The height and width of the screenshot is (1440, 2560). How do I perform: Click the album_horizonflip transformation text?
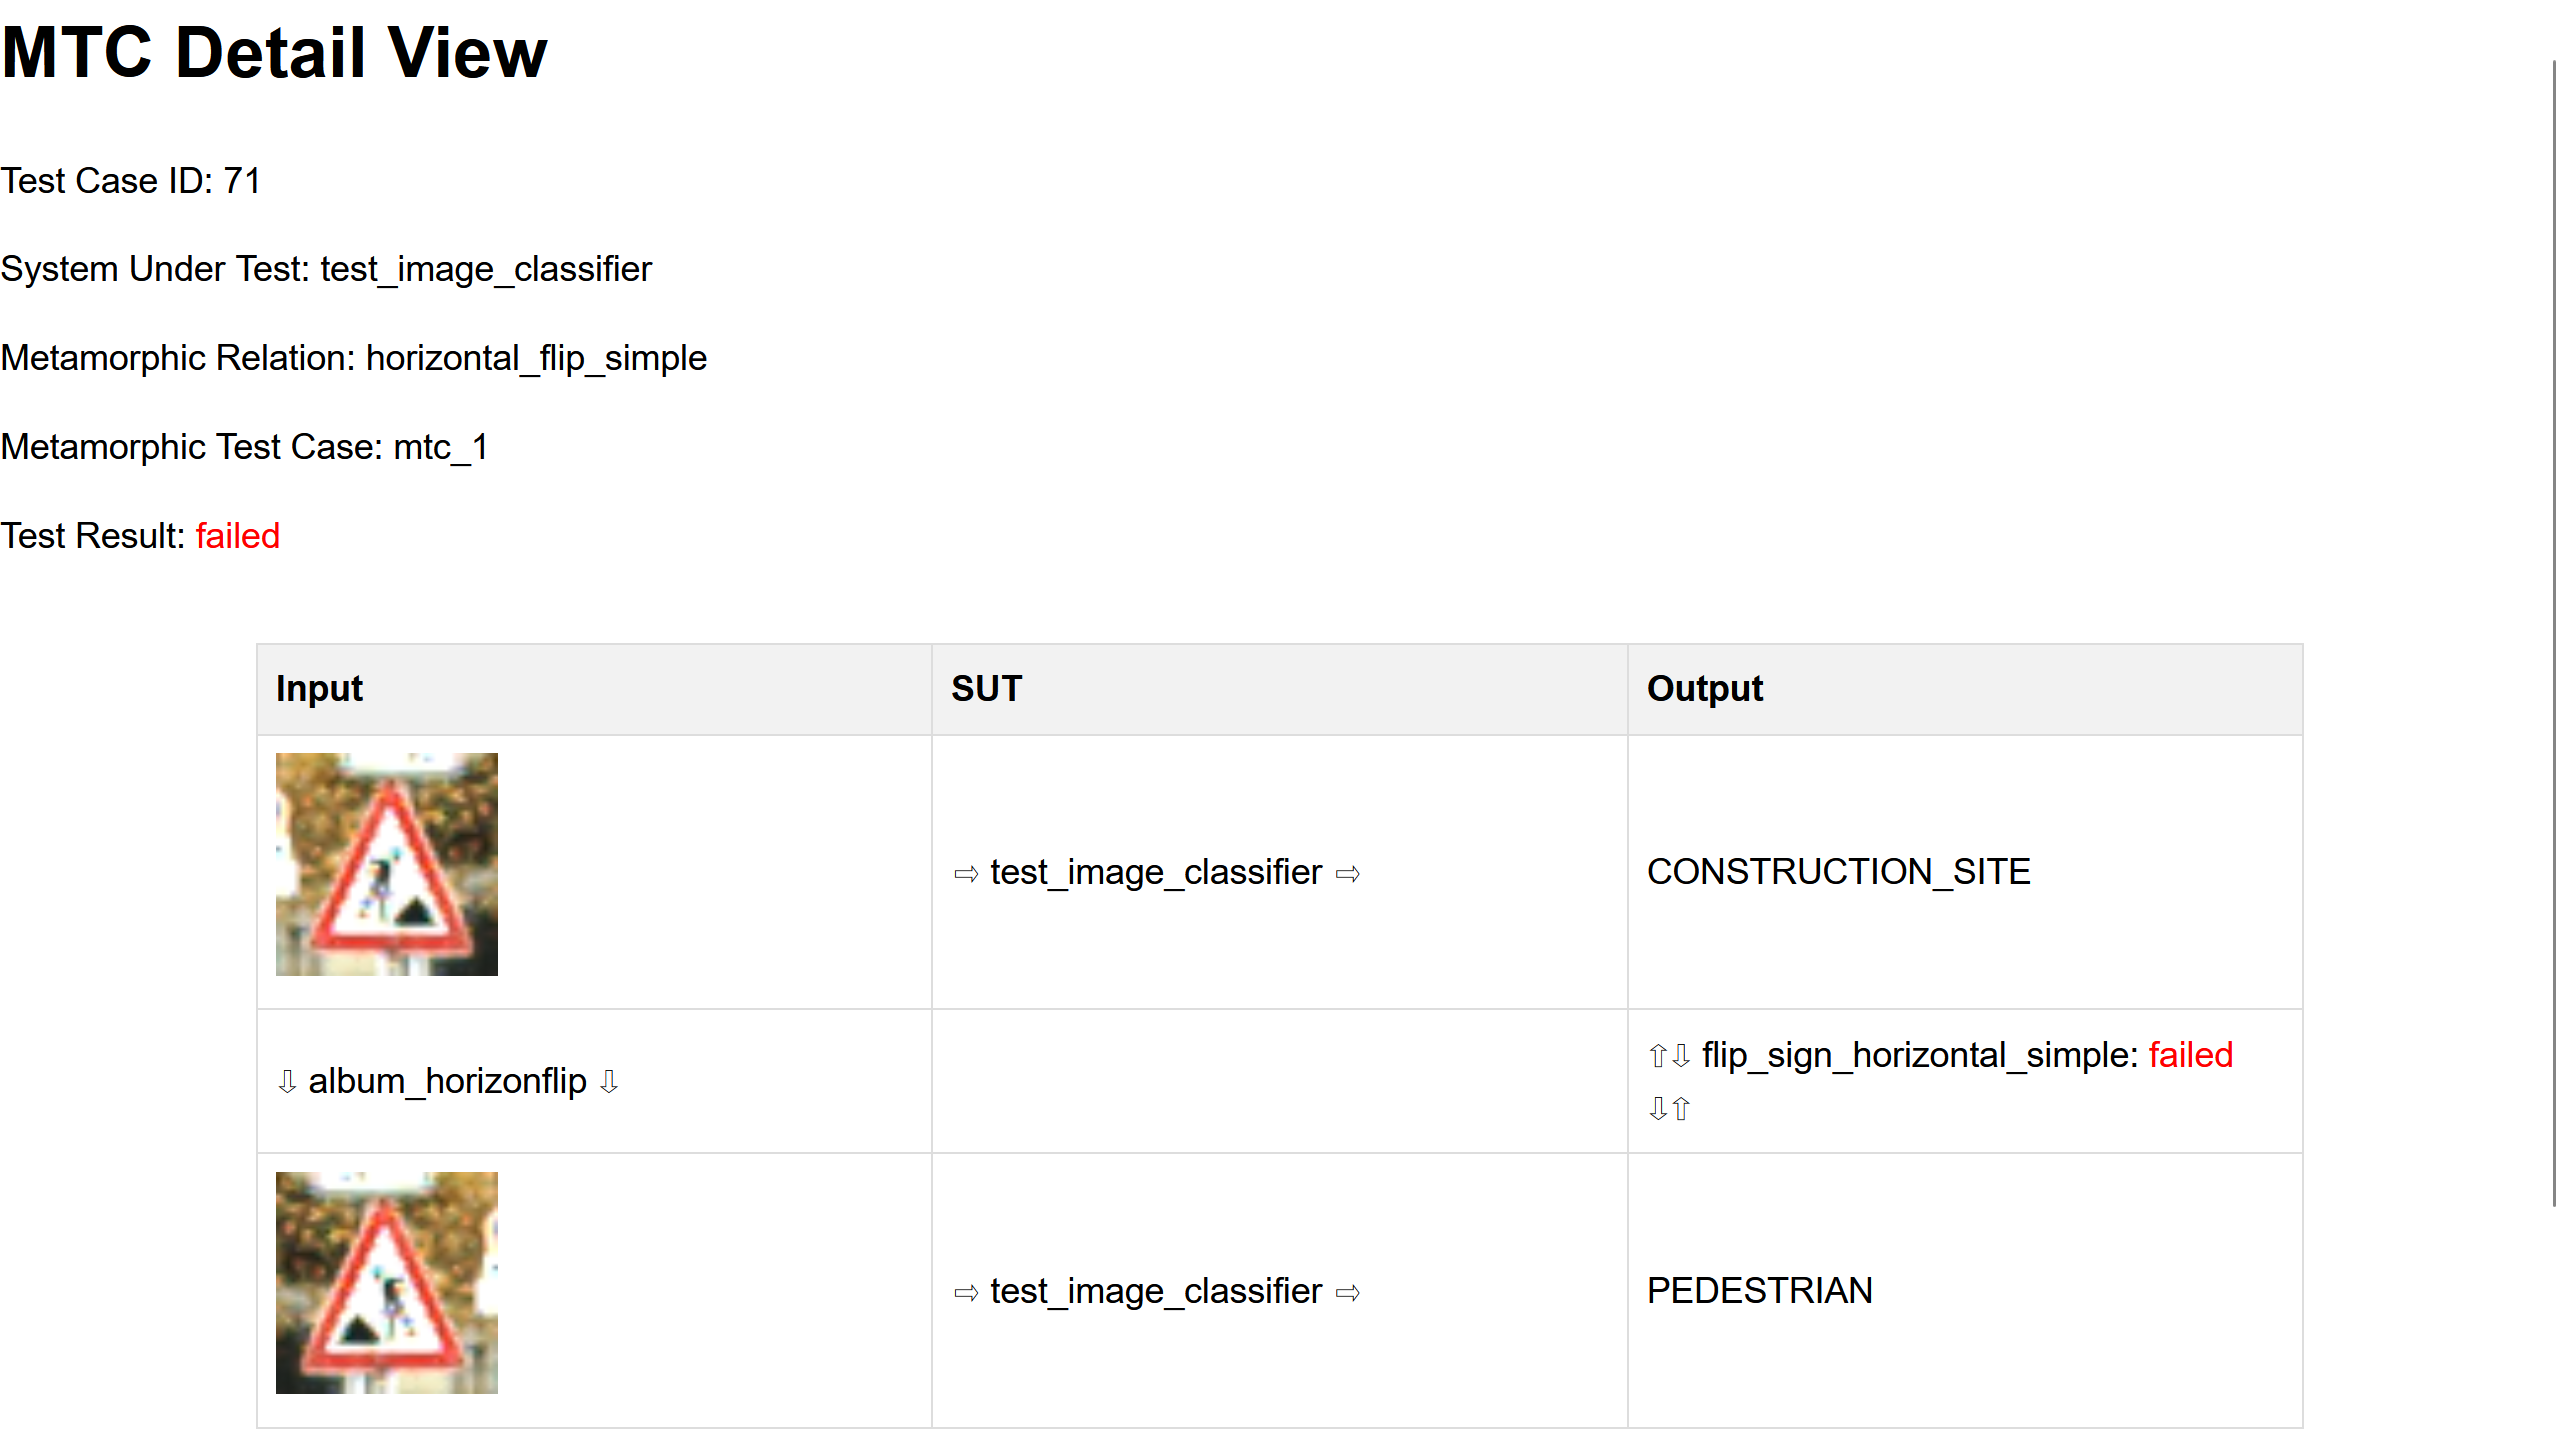click(x=447, y=1082)
